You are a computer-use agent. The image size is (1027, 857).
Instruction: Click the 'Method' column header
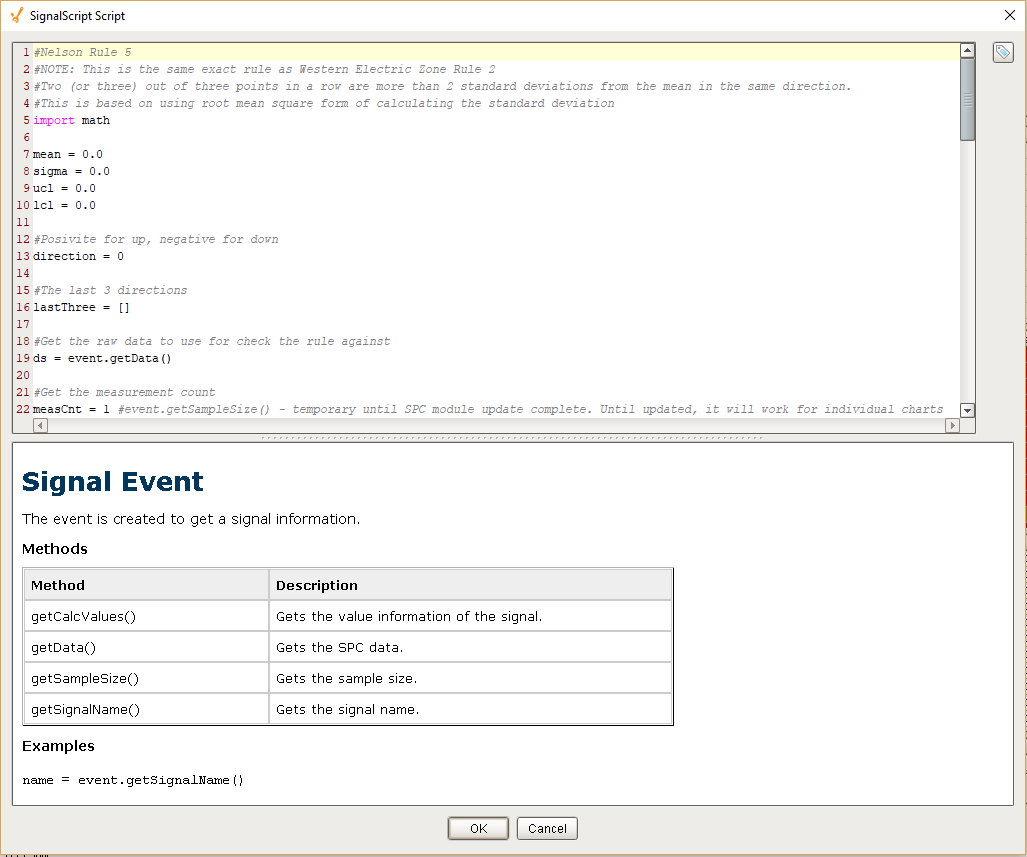(x=58, y=585)
